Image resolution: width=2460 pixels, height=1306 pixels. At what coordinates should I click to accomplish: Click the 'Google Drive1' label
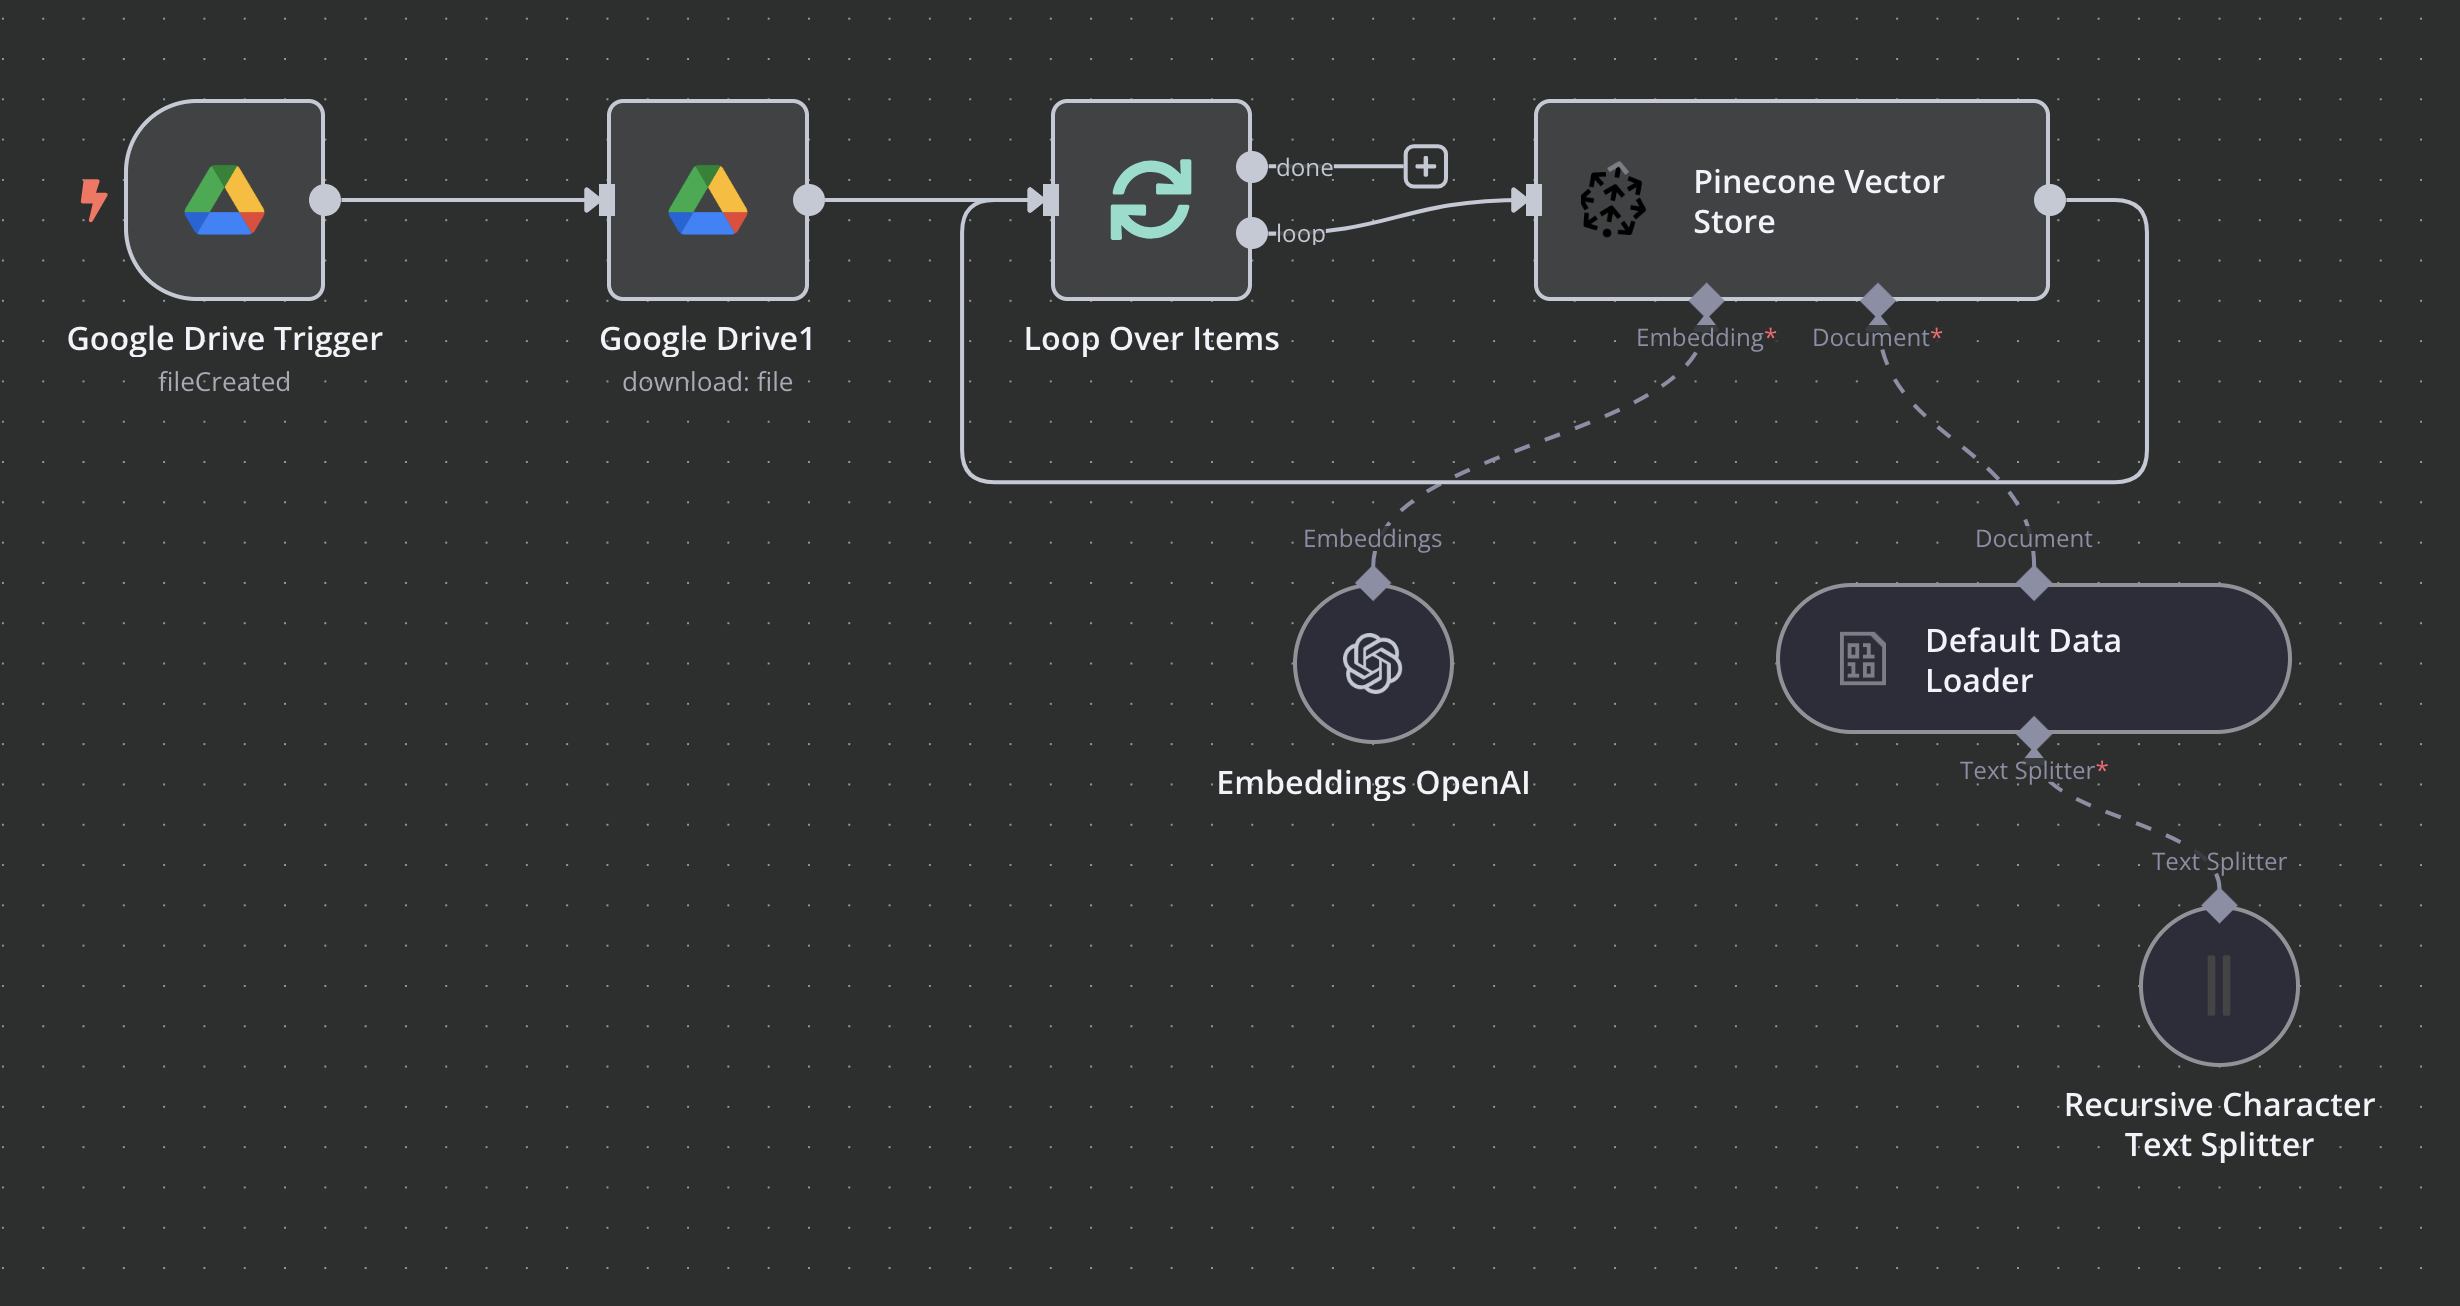[x=707, y=339]
